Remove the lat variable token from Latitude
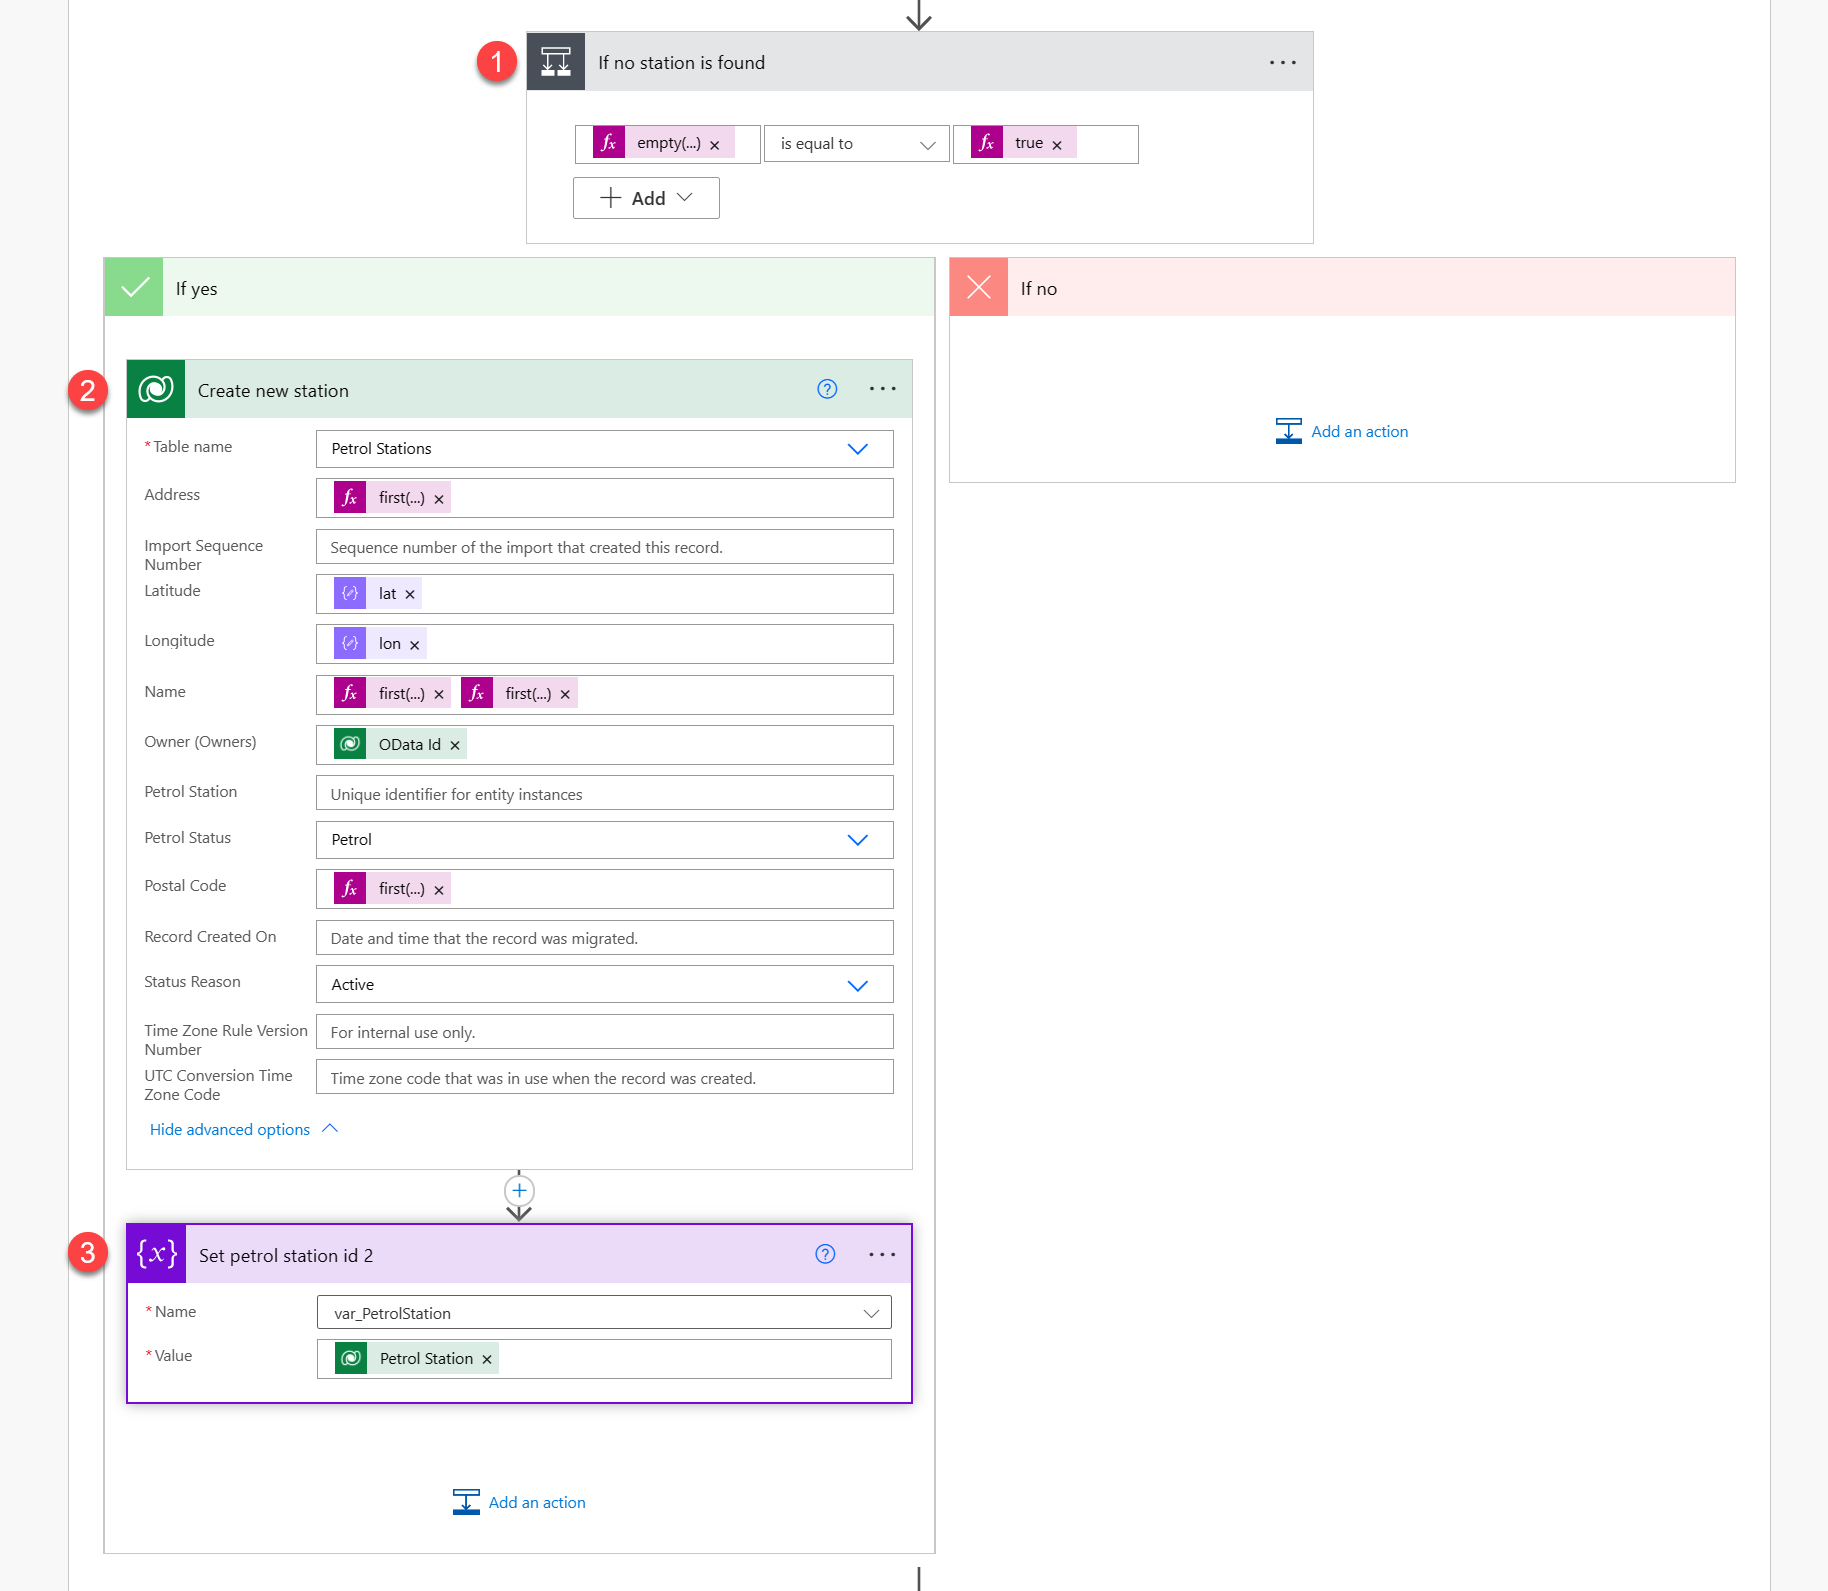This screenshot has width=1828, height=1591. pos(410,594)
